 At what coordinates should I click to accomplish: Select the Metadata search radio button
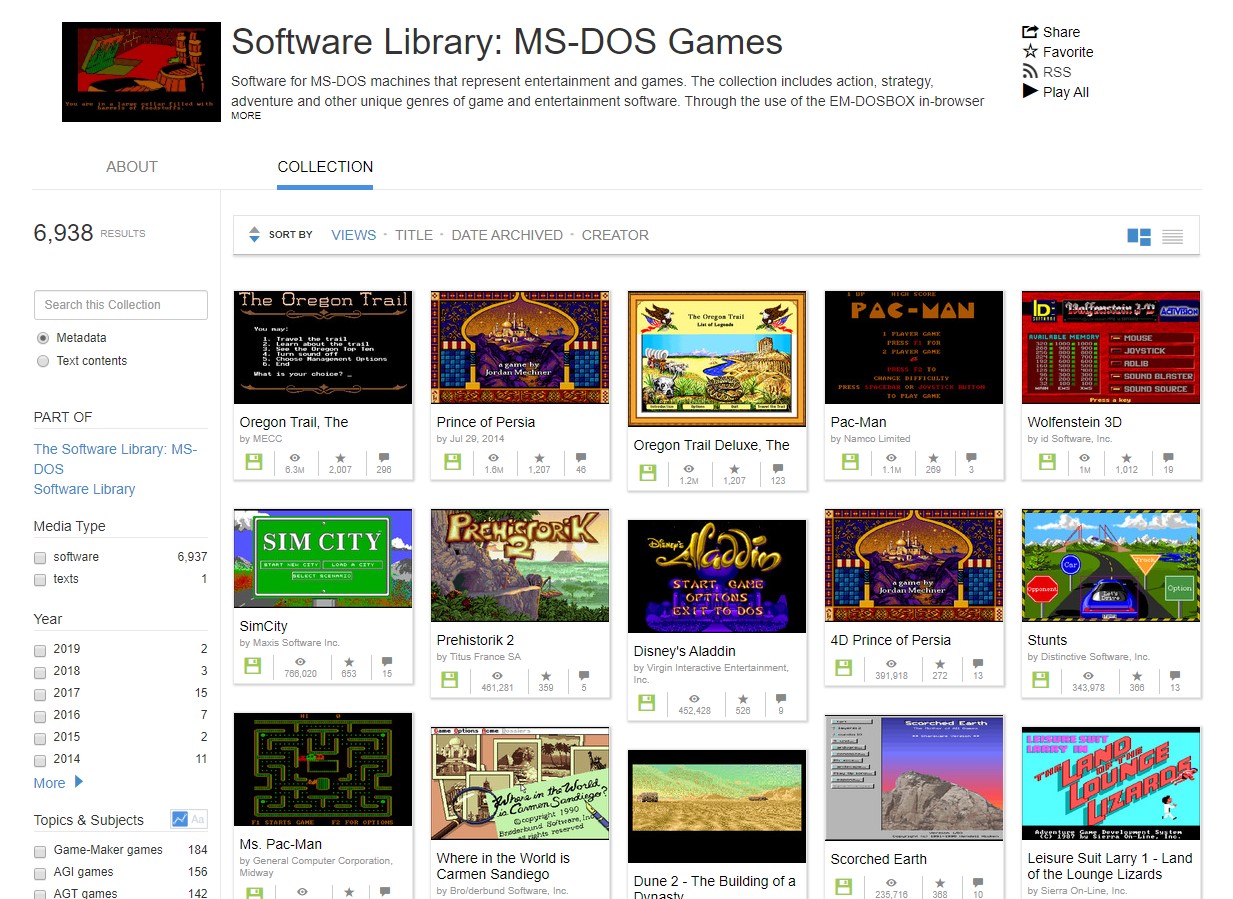[42, 338]
